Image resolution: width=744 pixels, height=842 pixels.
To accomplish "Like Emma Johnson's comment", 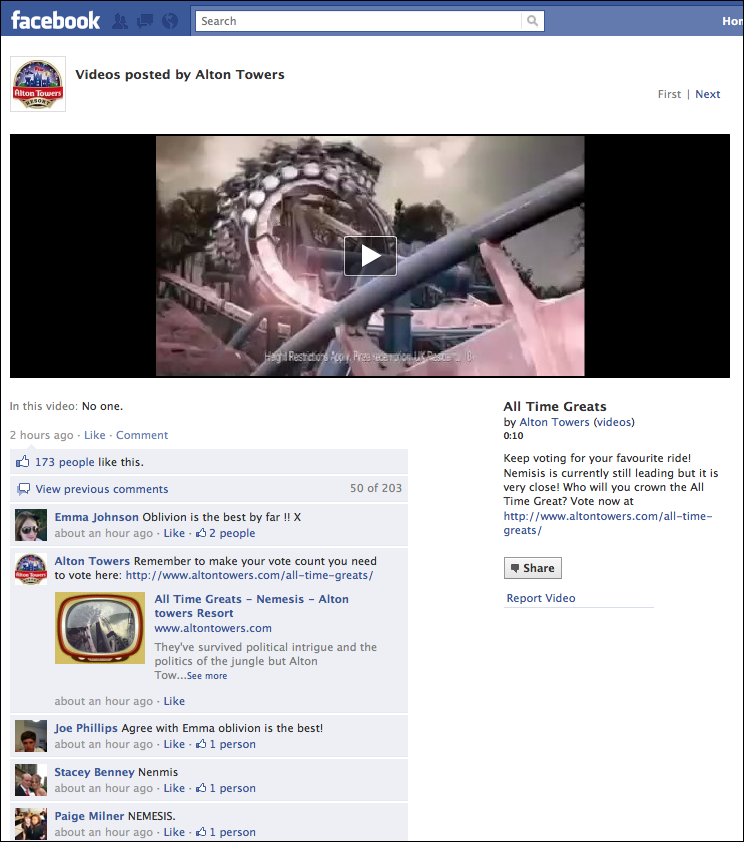I will [174, 533].
